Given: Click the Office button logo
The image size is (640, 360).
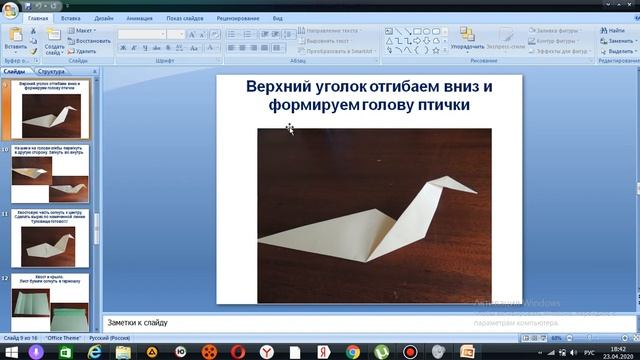Looking at the screenshot, I should tap(10, 10).
